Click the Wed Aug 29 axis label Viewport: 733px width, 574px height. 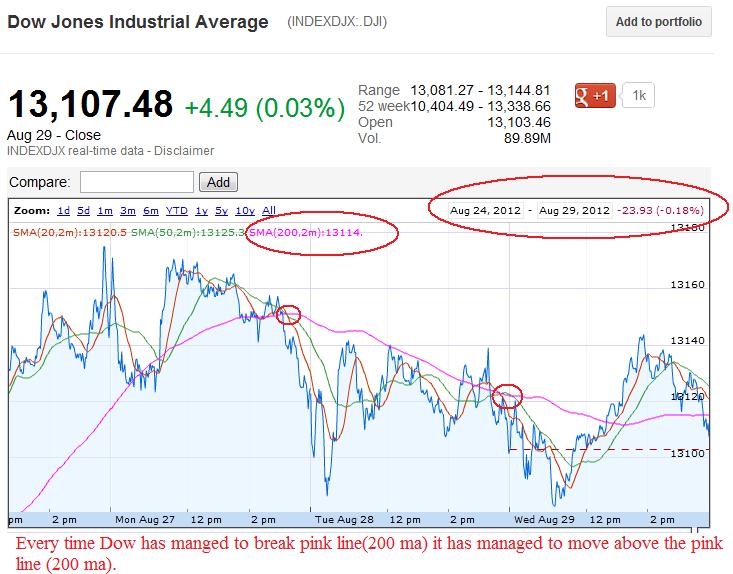point(544,520)
